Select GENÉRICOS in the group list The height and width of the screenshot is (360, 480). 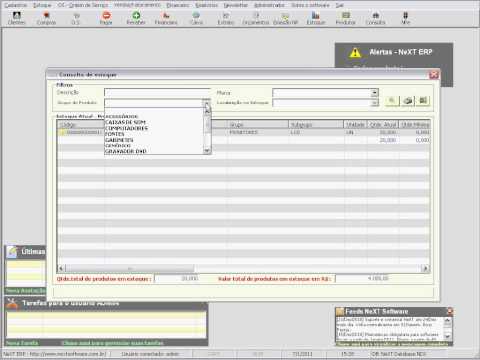(118, 146)
